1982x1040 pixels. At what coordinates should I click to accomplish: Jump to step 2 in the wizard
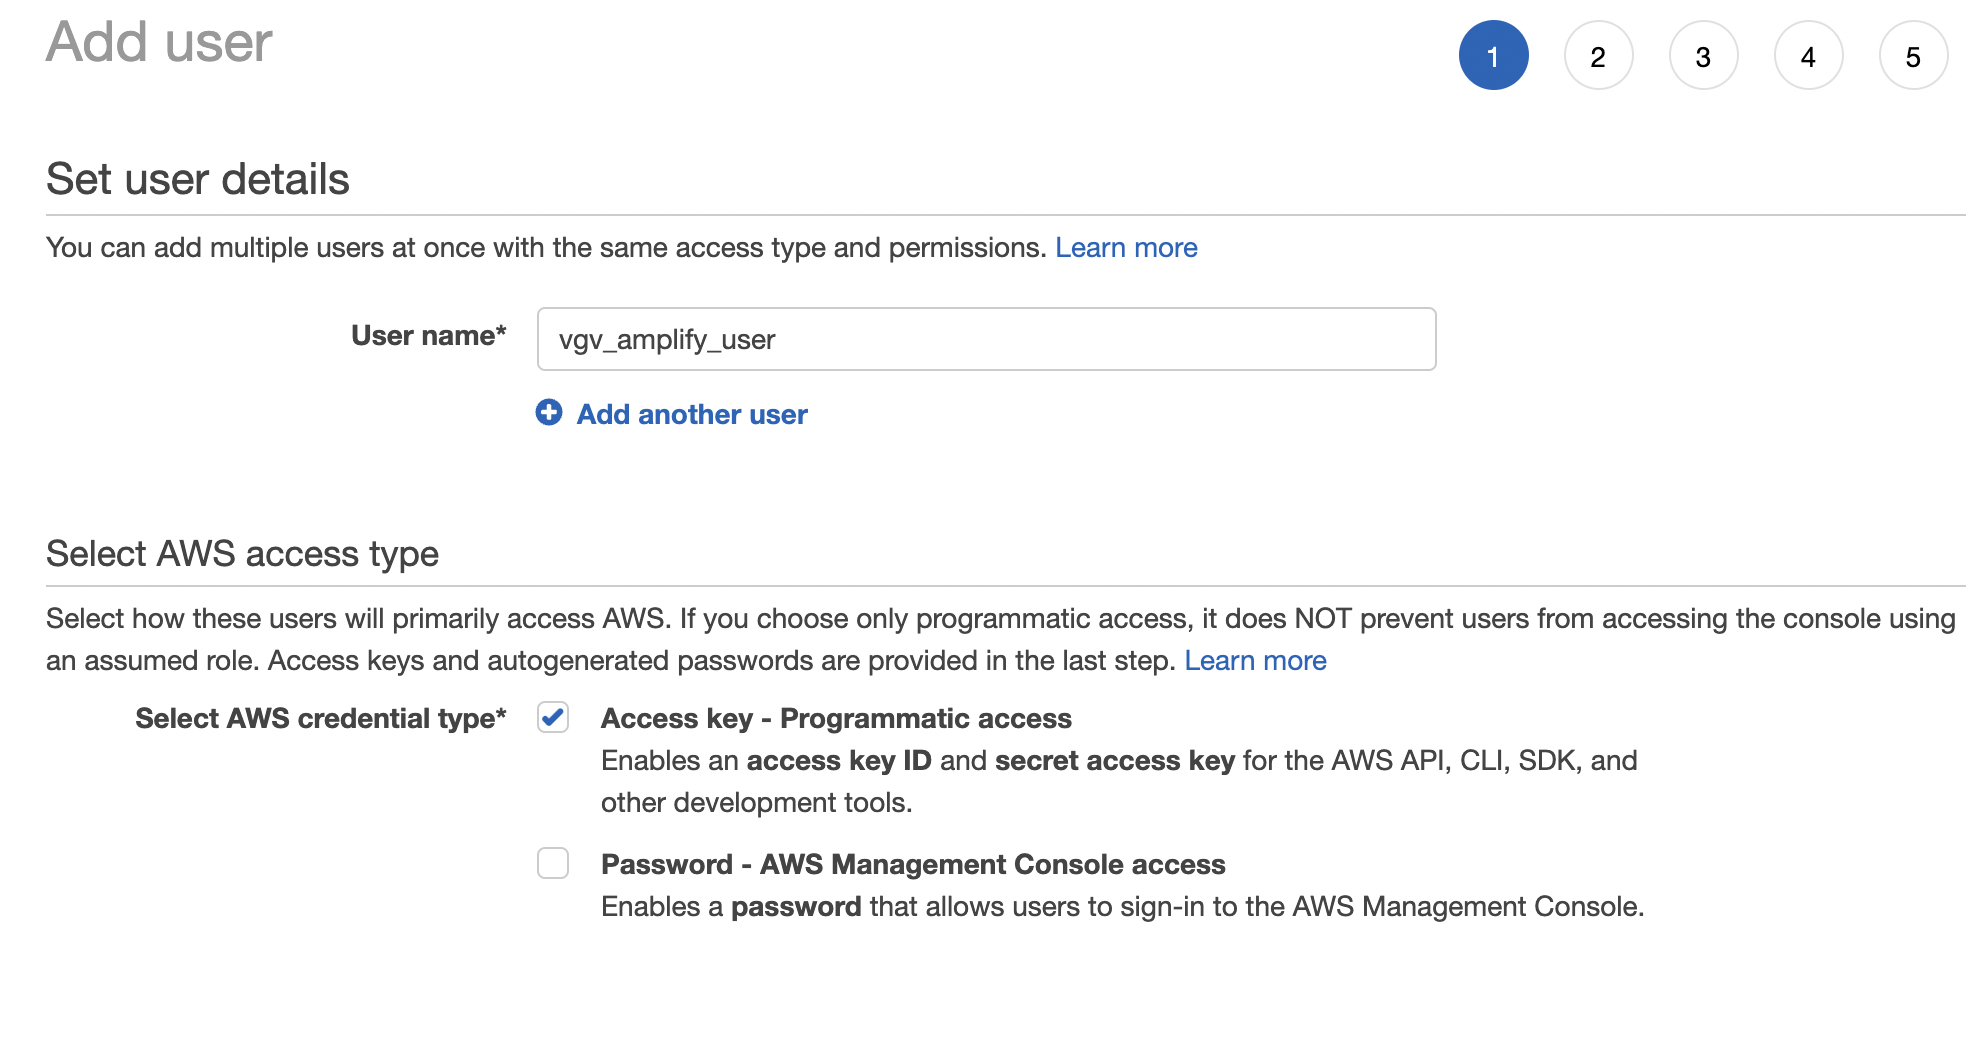(x=1598, y=55)
